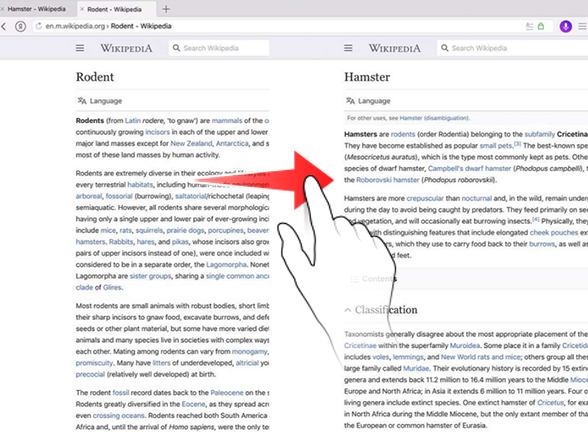Click the reader view icon in the address bar

pos(529,26)
